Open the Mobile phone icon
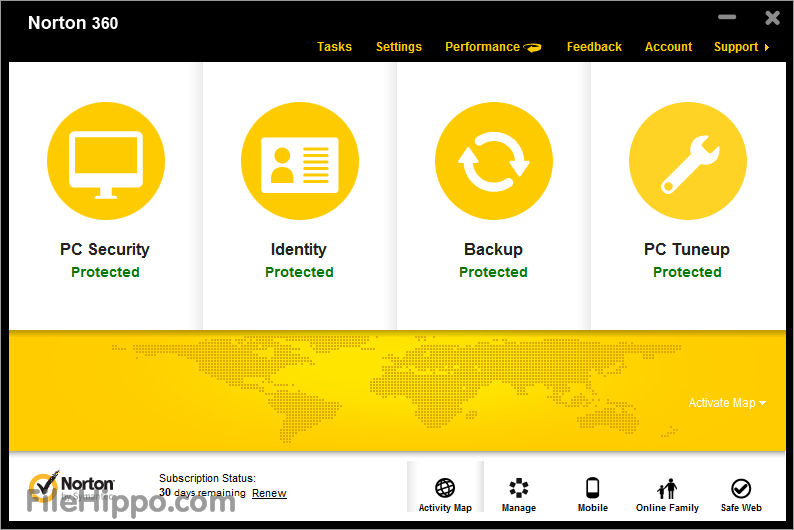The image size is (794, 530). (592, 488)
